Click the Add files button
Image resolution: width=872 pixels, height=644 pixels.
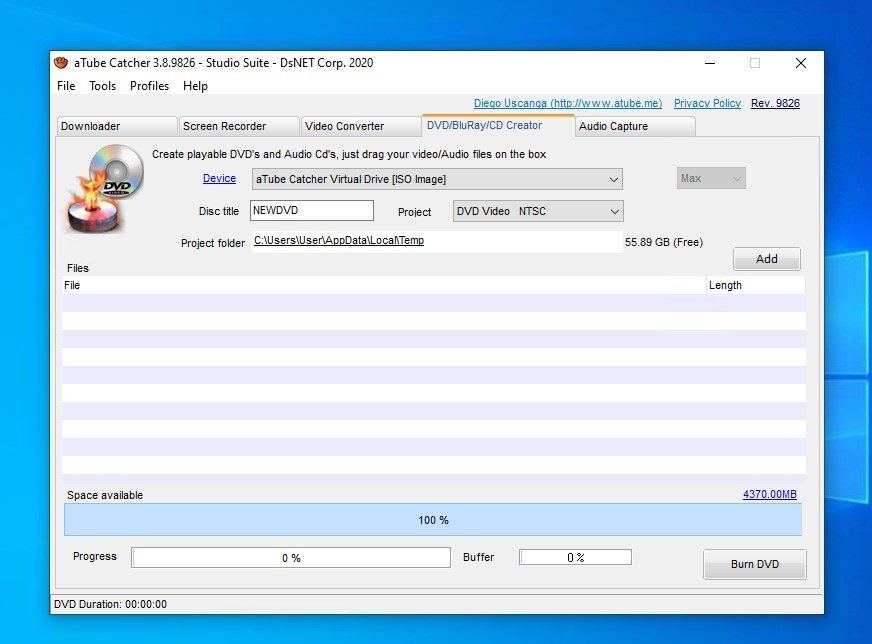(x=766, y=259)
